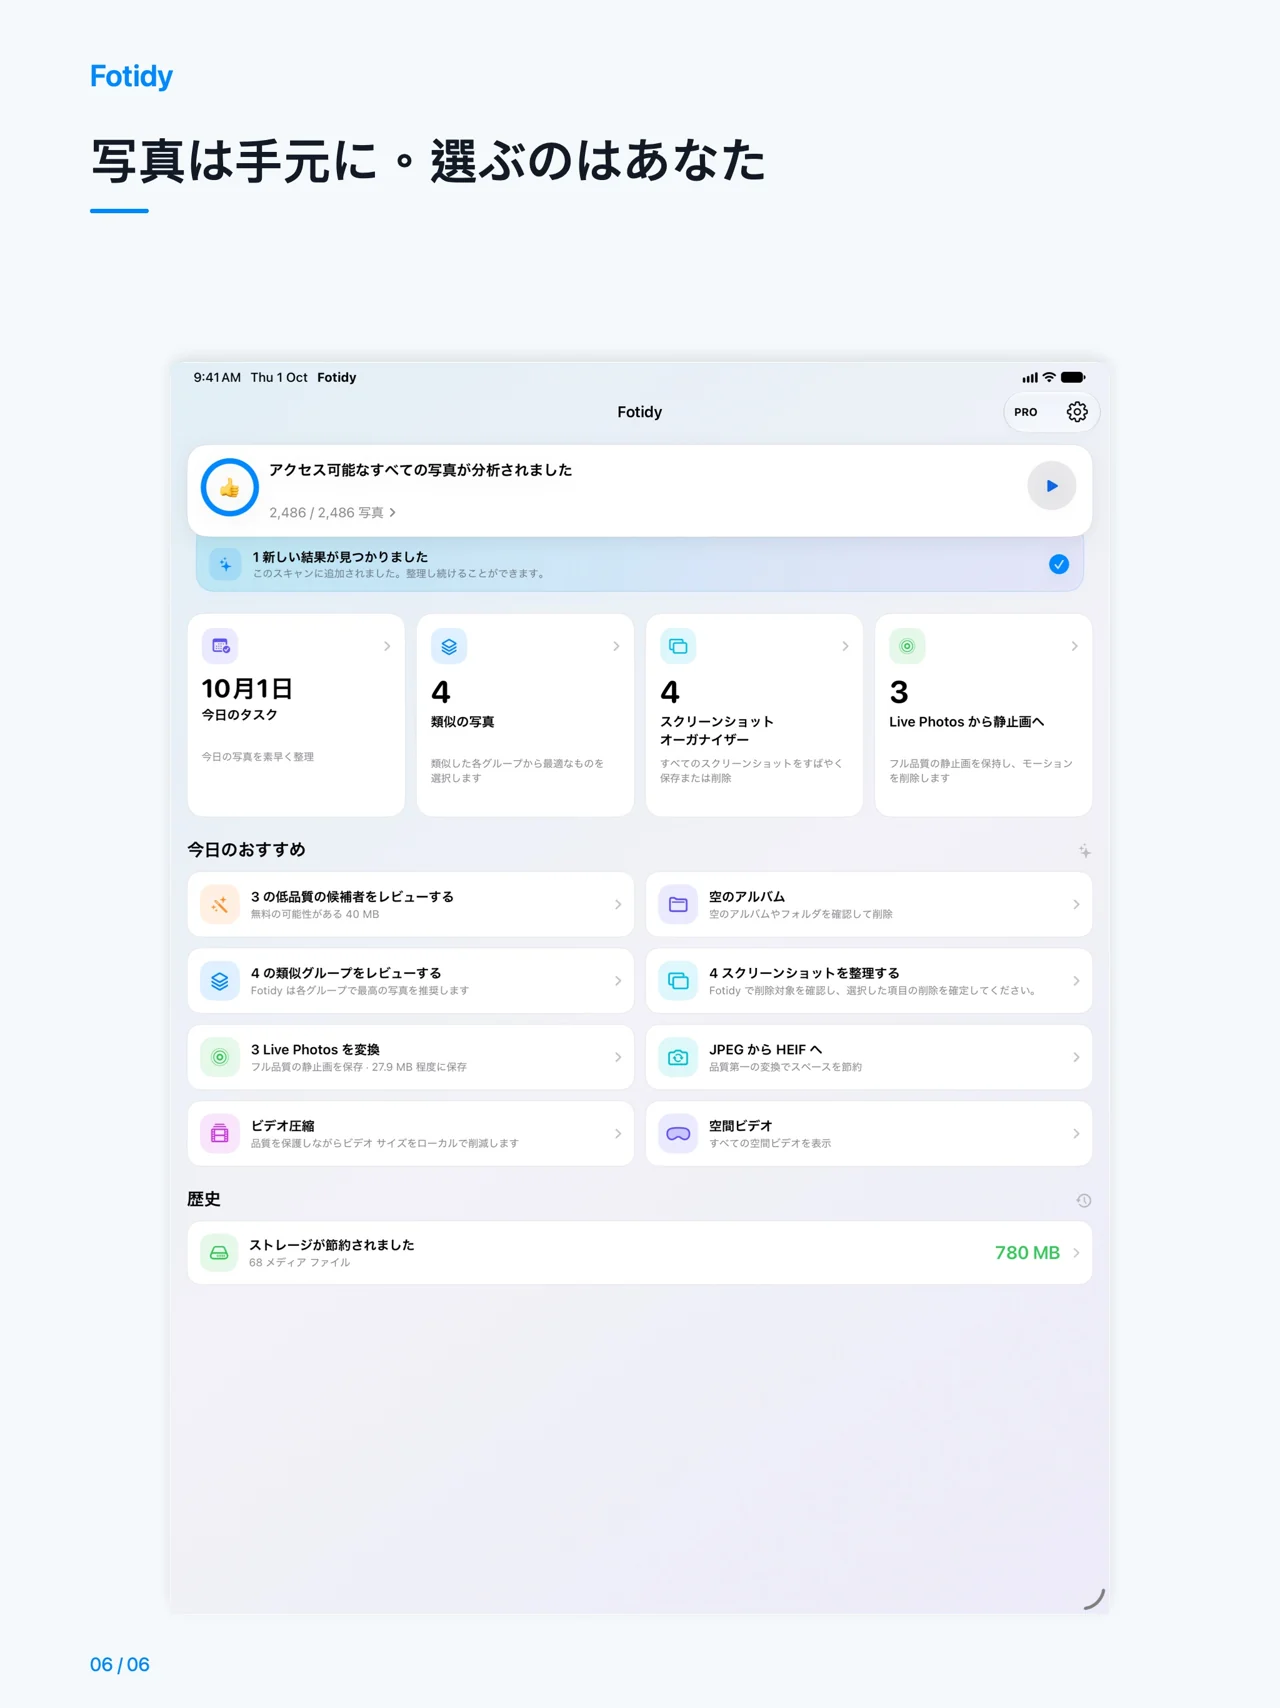The height and width of the screenshot is (1708, 1280).
Task: Click the 今日のおすすめ section heading
Action: [x=247, y=850]
